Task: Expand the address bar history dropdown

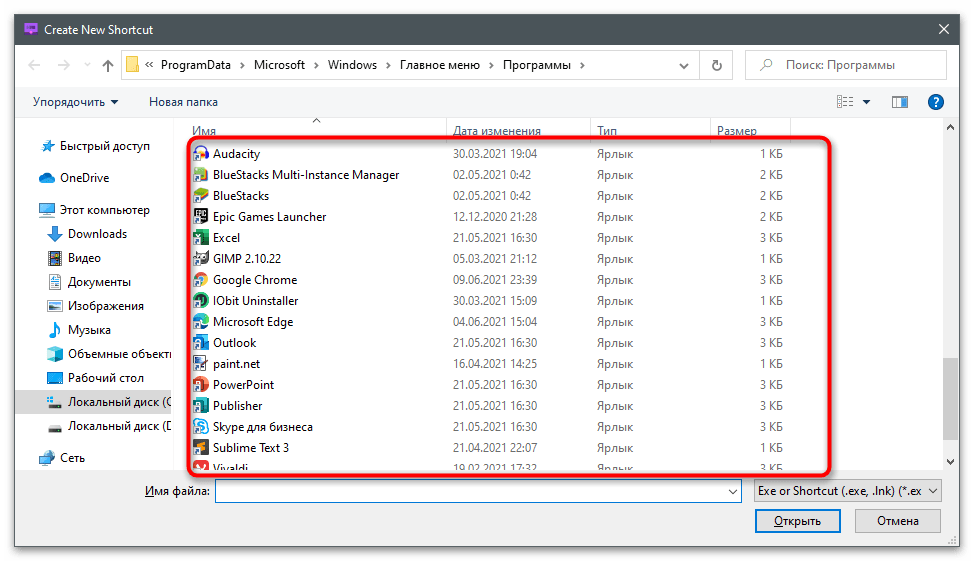Action: tap(684, 65)
